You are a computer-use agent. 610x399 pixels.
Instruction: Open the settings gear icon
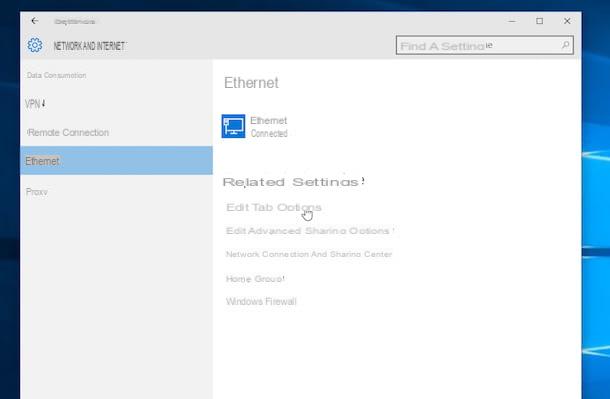(35, 45)
